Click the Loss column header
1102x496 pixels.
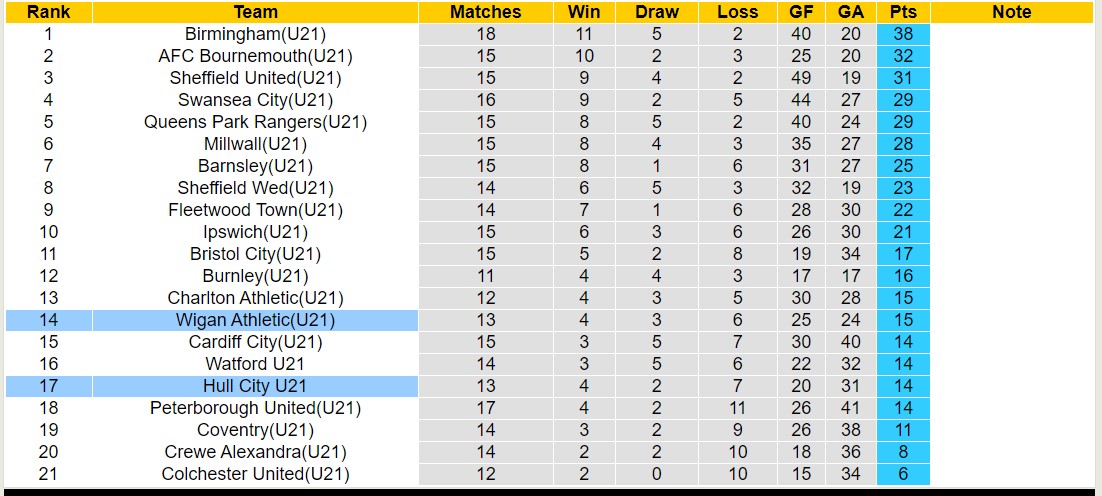click(737, 12)
